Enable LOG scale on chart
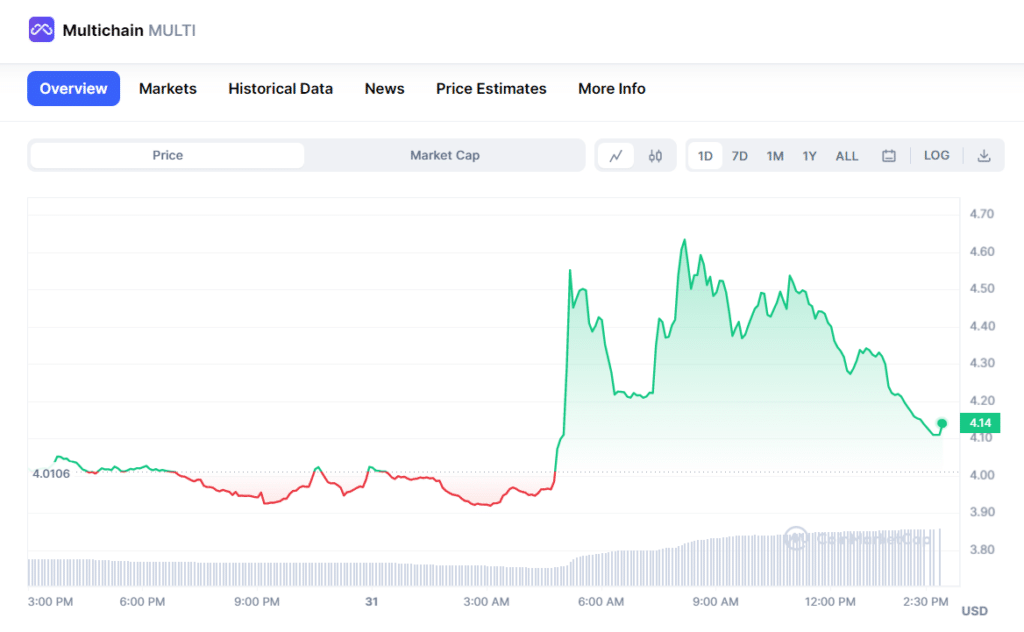1024x632 pixels. tap(937, 156)
